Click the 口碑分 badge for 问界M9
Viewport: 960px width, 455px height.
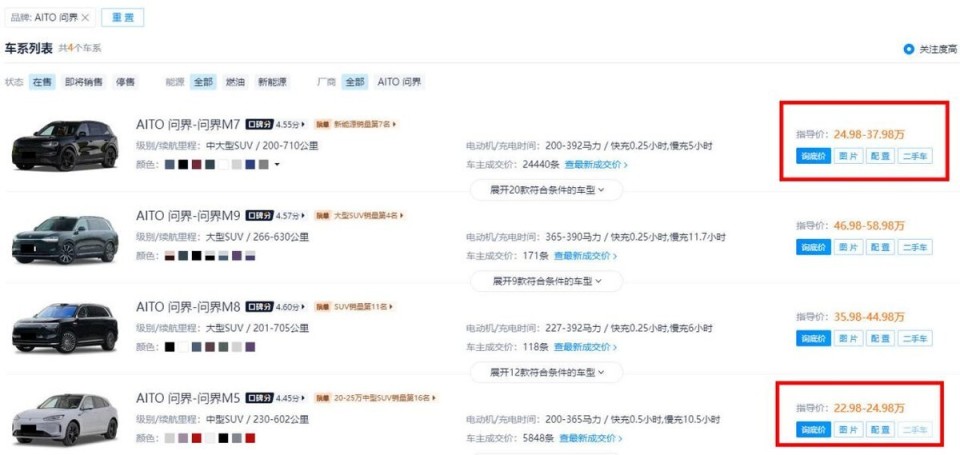click(x=260, y=216)
